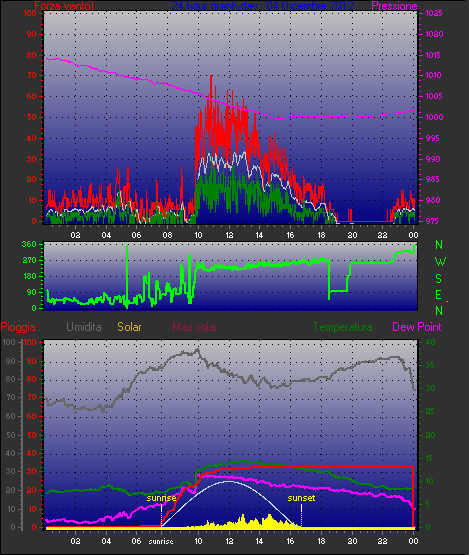Screen dimensions: 469x555
Task: Click the hour '04' label under the bottom graph
Action: 106,541
